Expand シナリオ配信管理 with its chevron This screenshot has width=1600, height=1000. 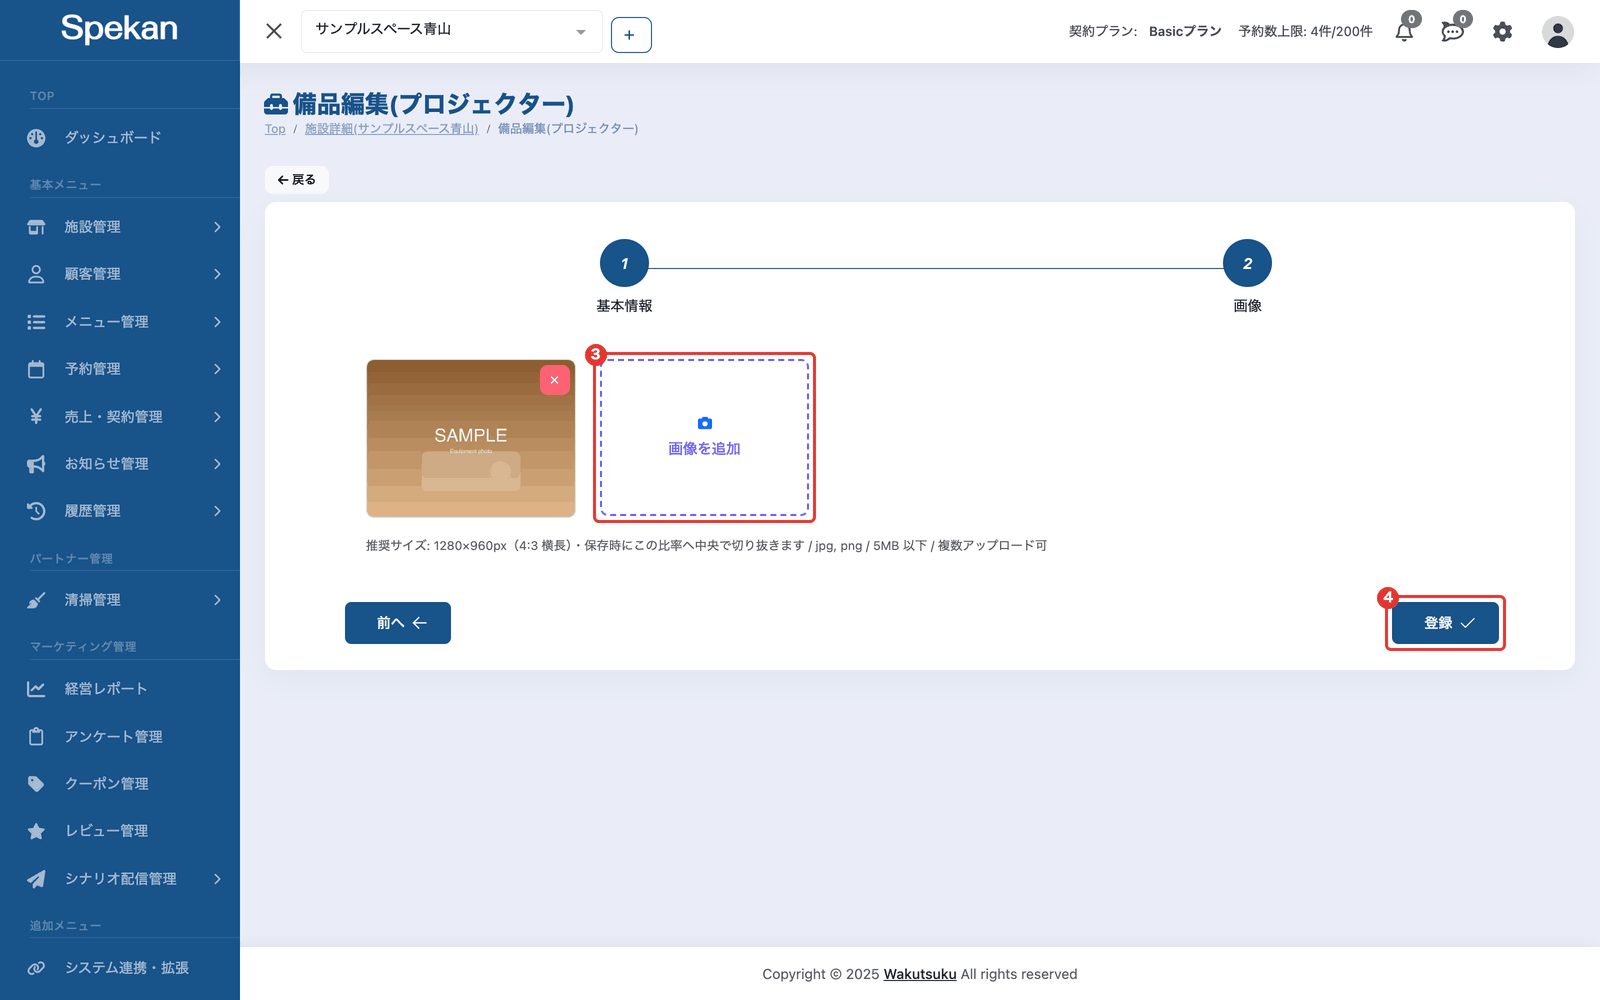pos(217,879)
